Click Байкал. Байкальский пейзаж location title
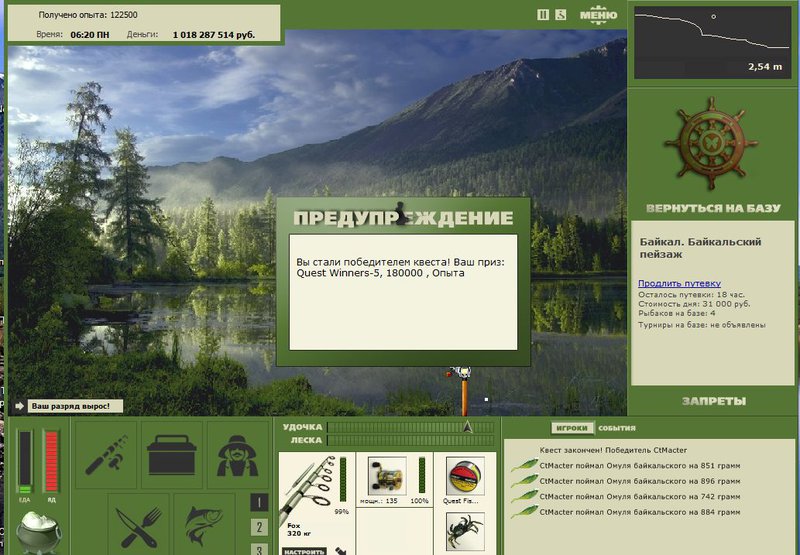The width and height of the screenshot is (800, 555). [700, 248]
